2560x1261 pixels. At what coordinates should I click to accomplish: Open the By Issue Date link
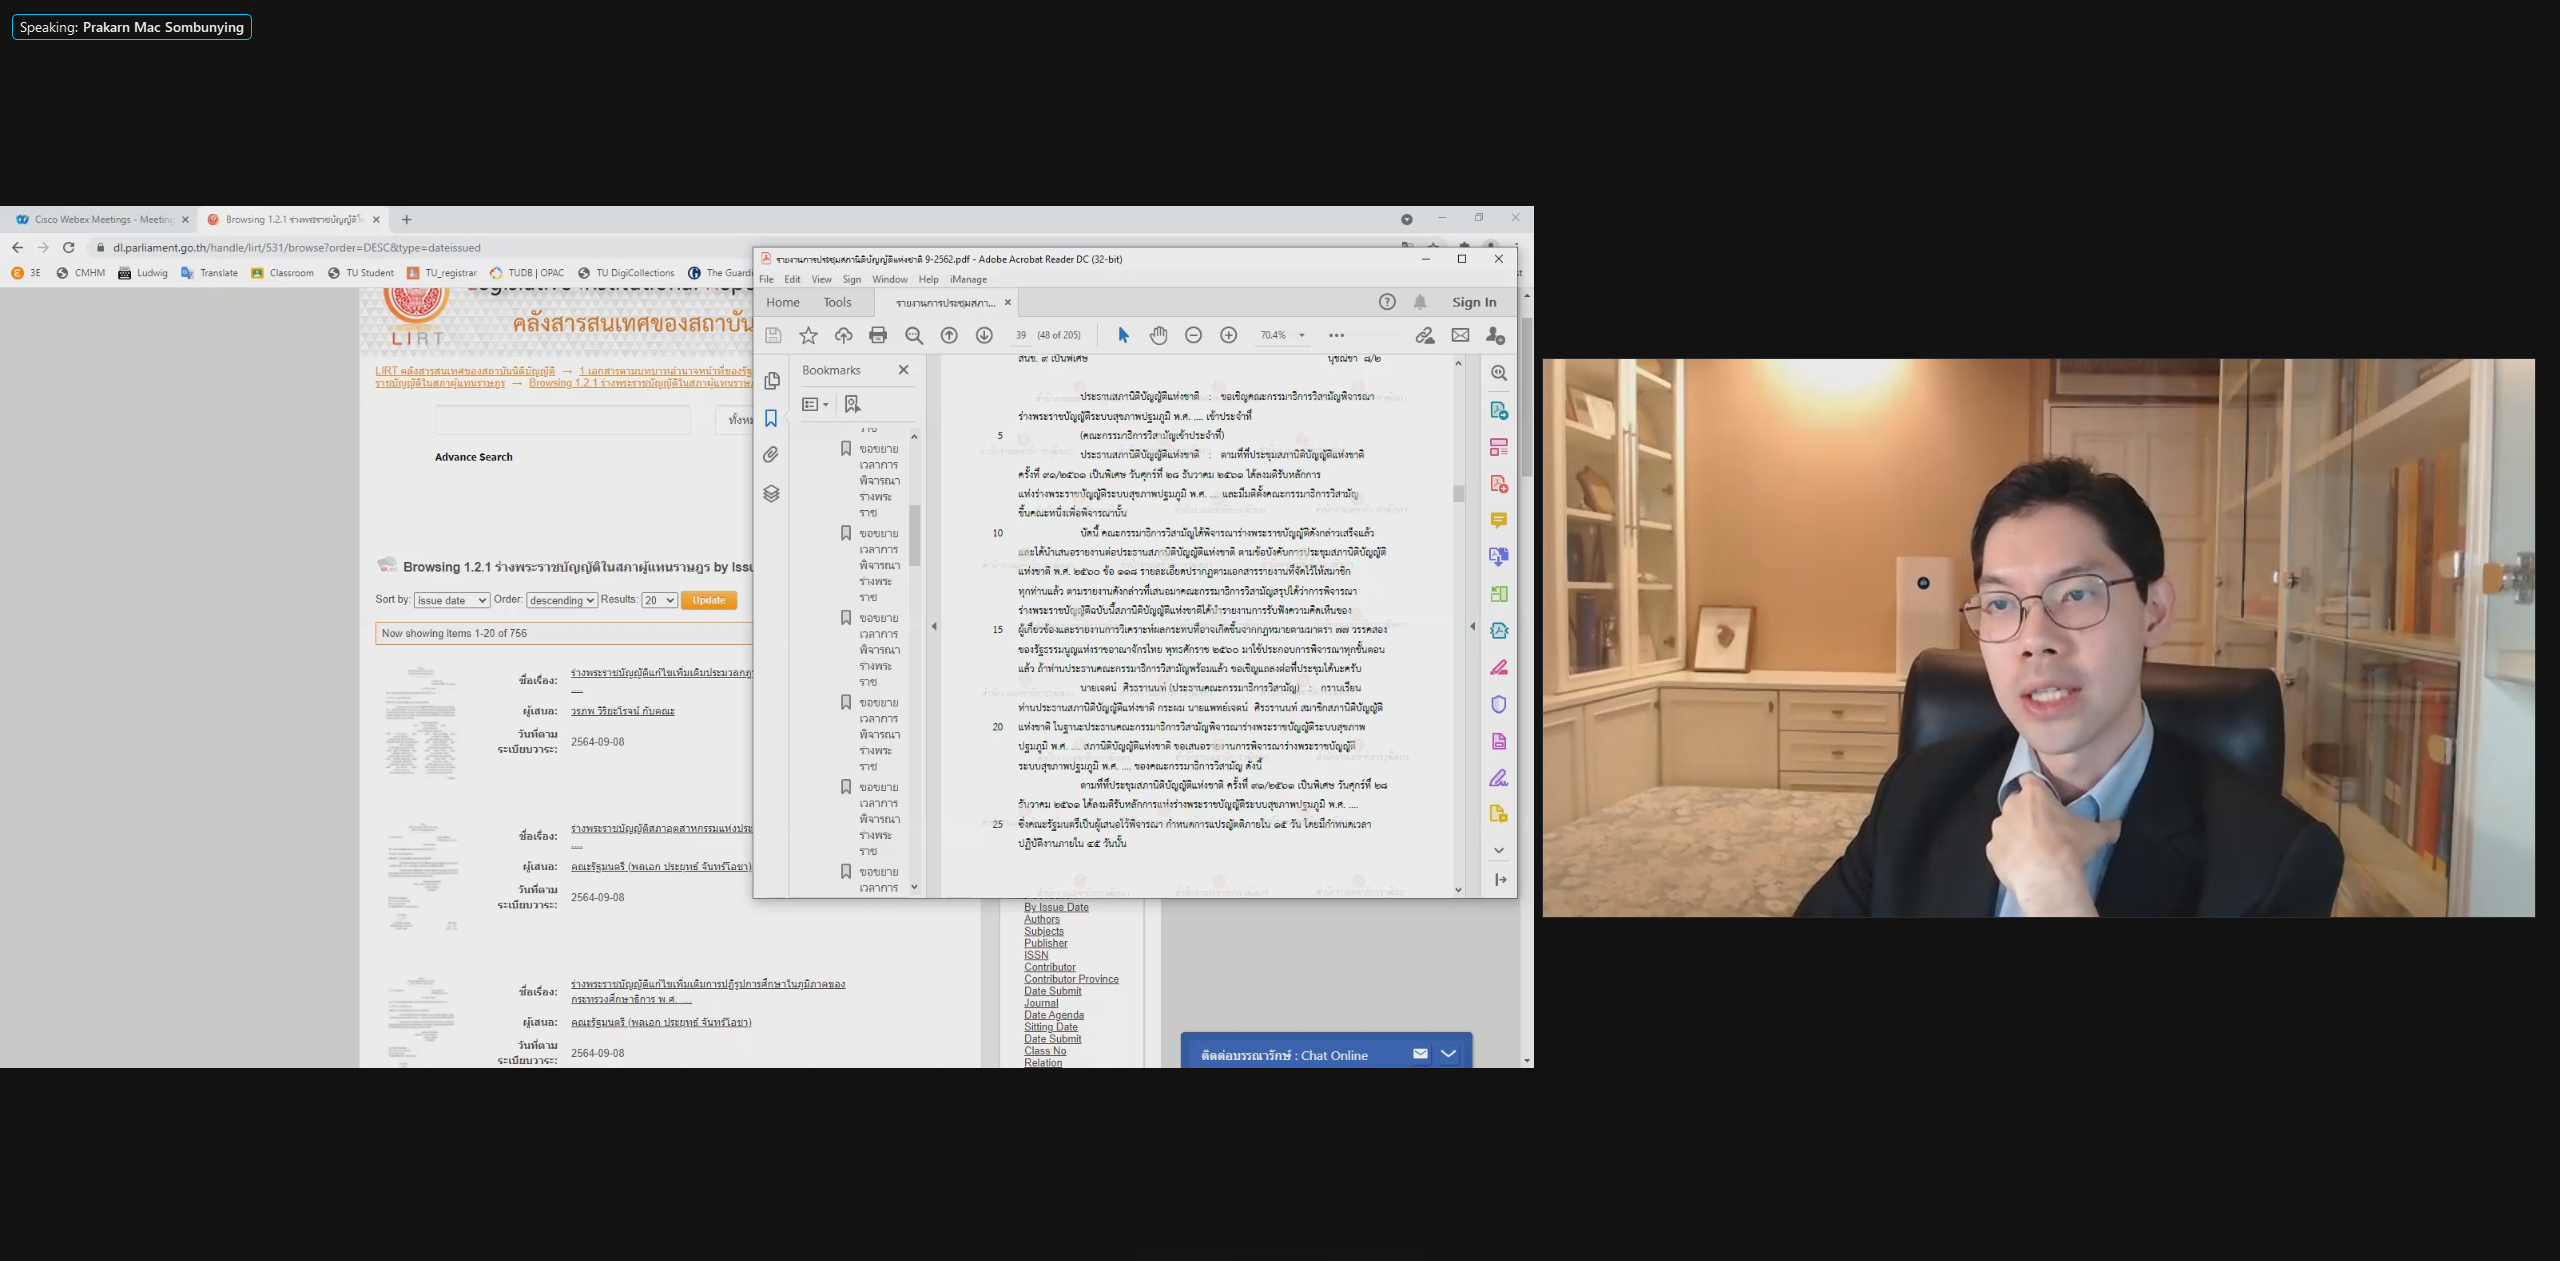pyautogui.click(x=1056, y=907)
